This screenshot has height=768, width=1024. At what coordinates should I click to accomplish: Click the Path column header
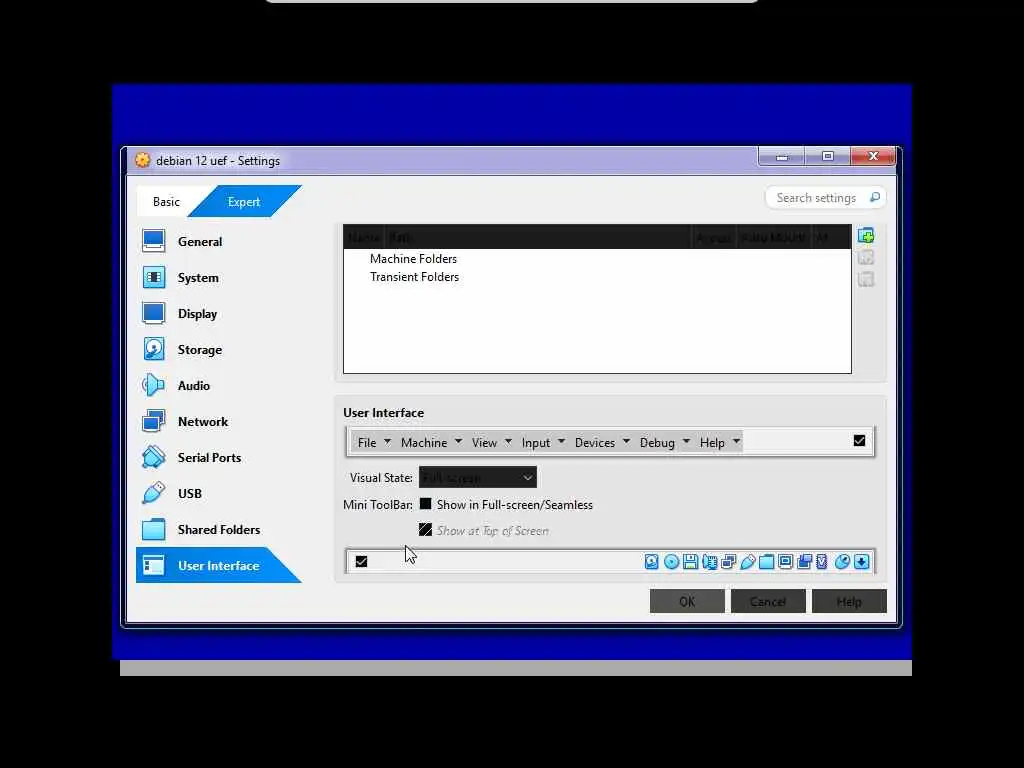pos(538,238)
